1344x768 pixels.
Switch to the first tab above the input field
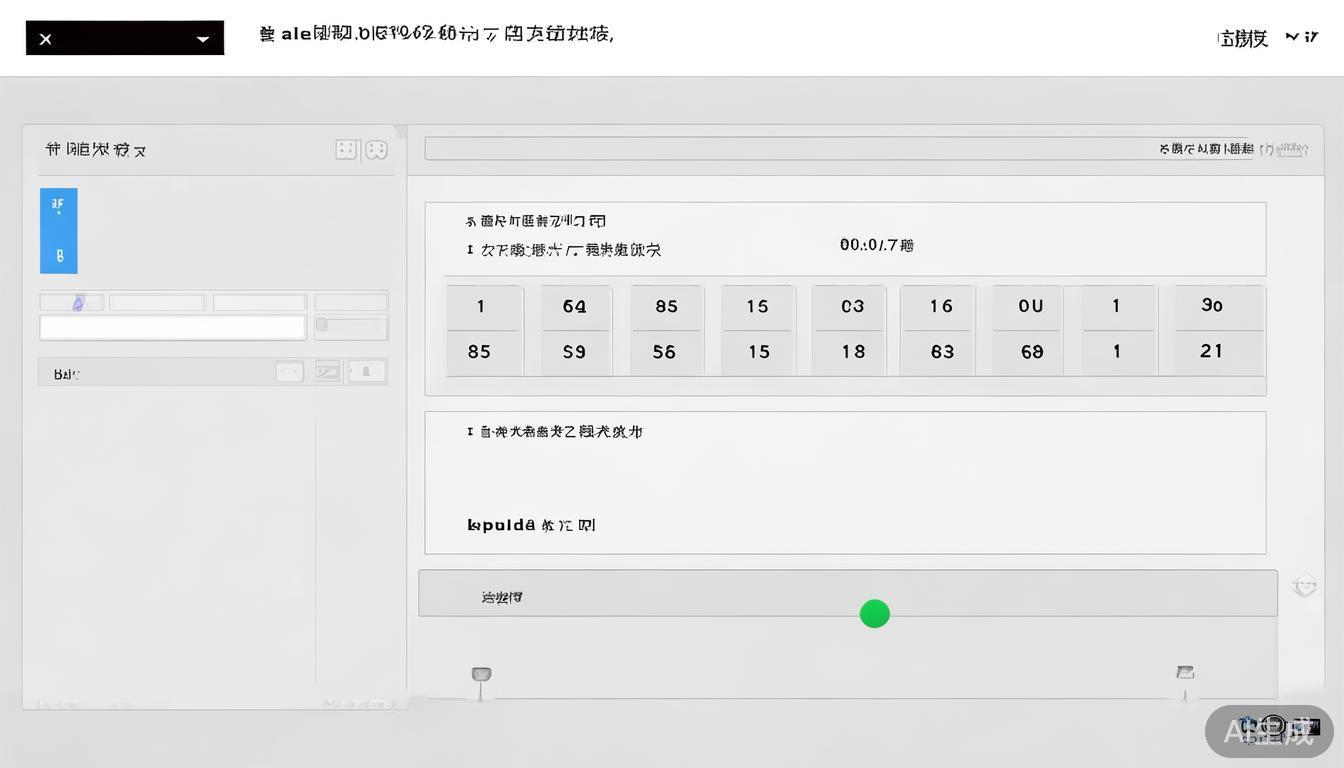pos(71,300)
